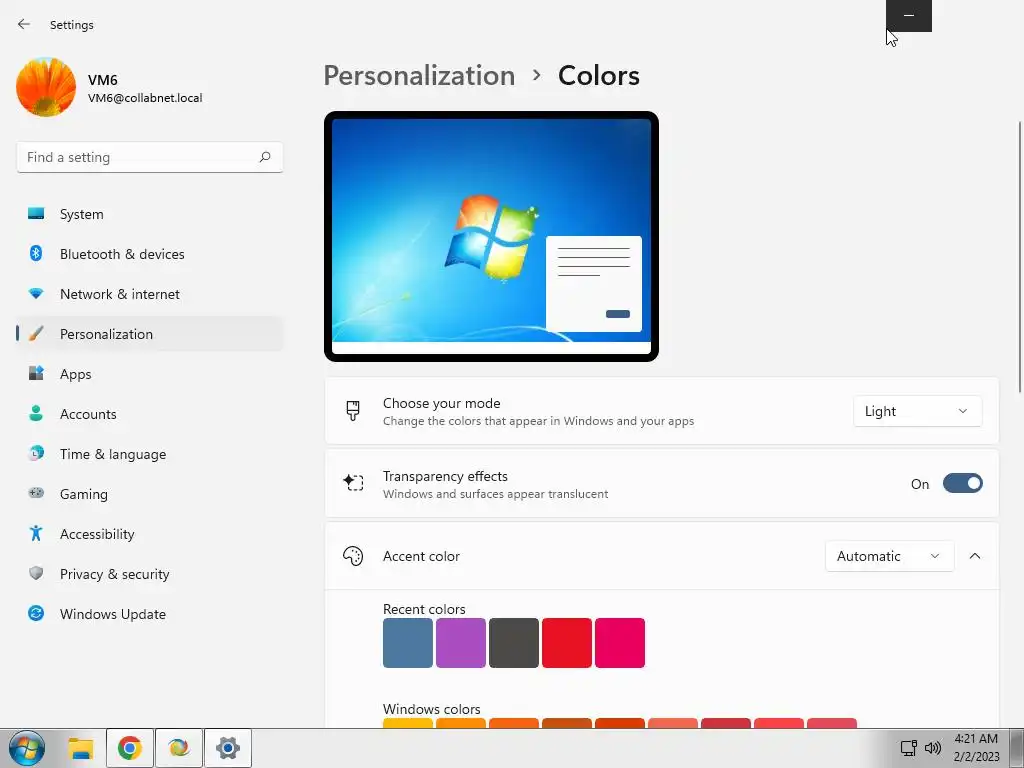Click the taskbar clock 4:21 AM
Viewport: 1024px width, 768px height.
976,739
